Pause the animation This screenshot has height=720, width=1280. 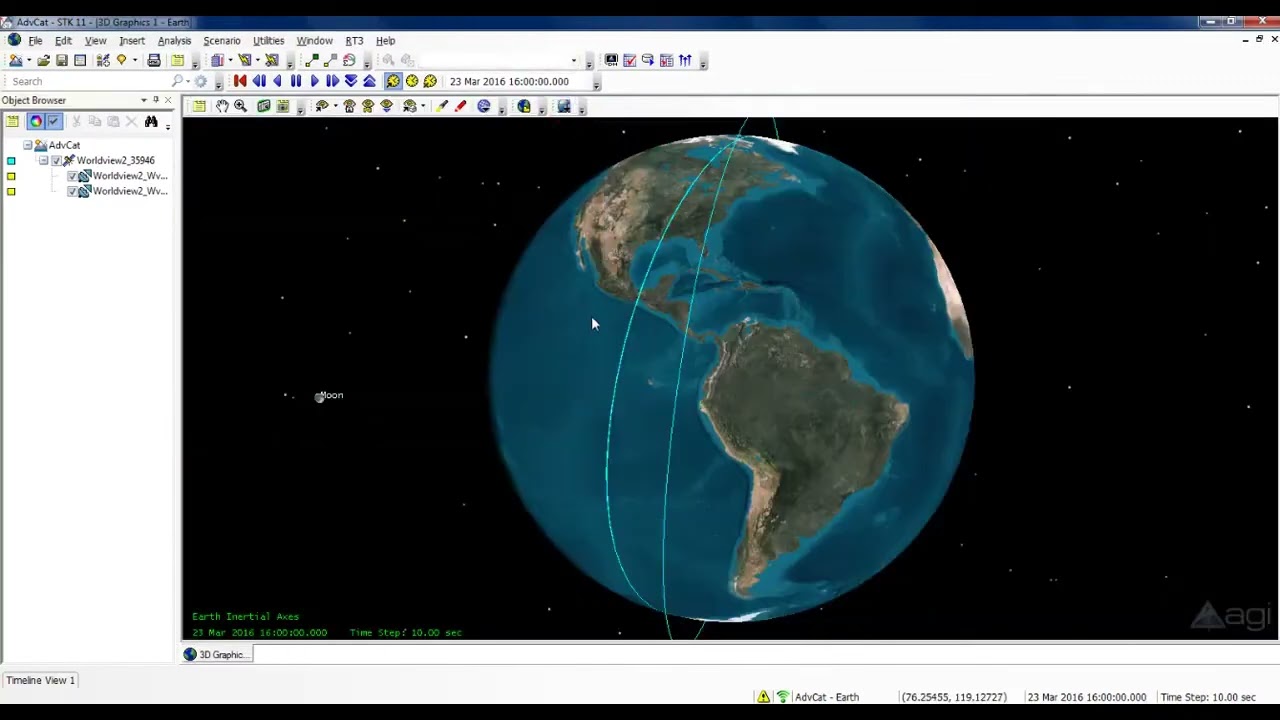(296, 81)
